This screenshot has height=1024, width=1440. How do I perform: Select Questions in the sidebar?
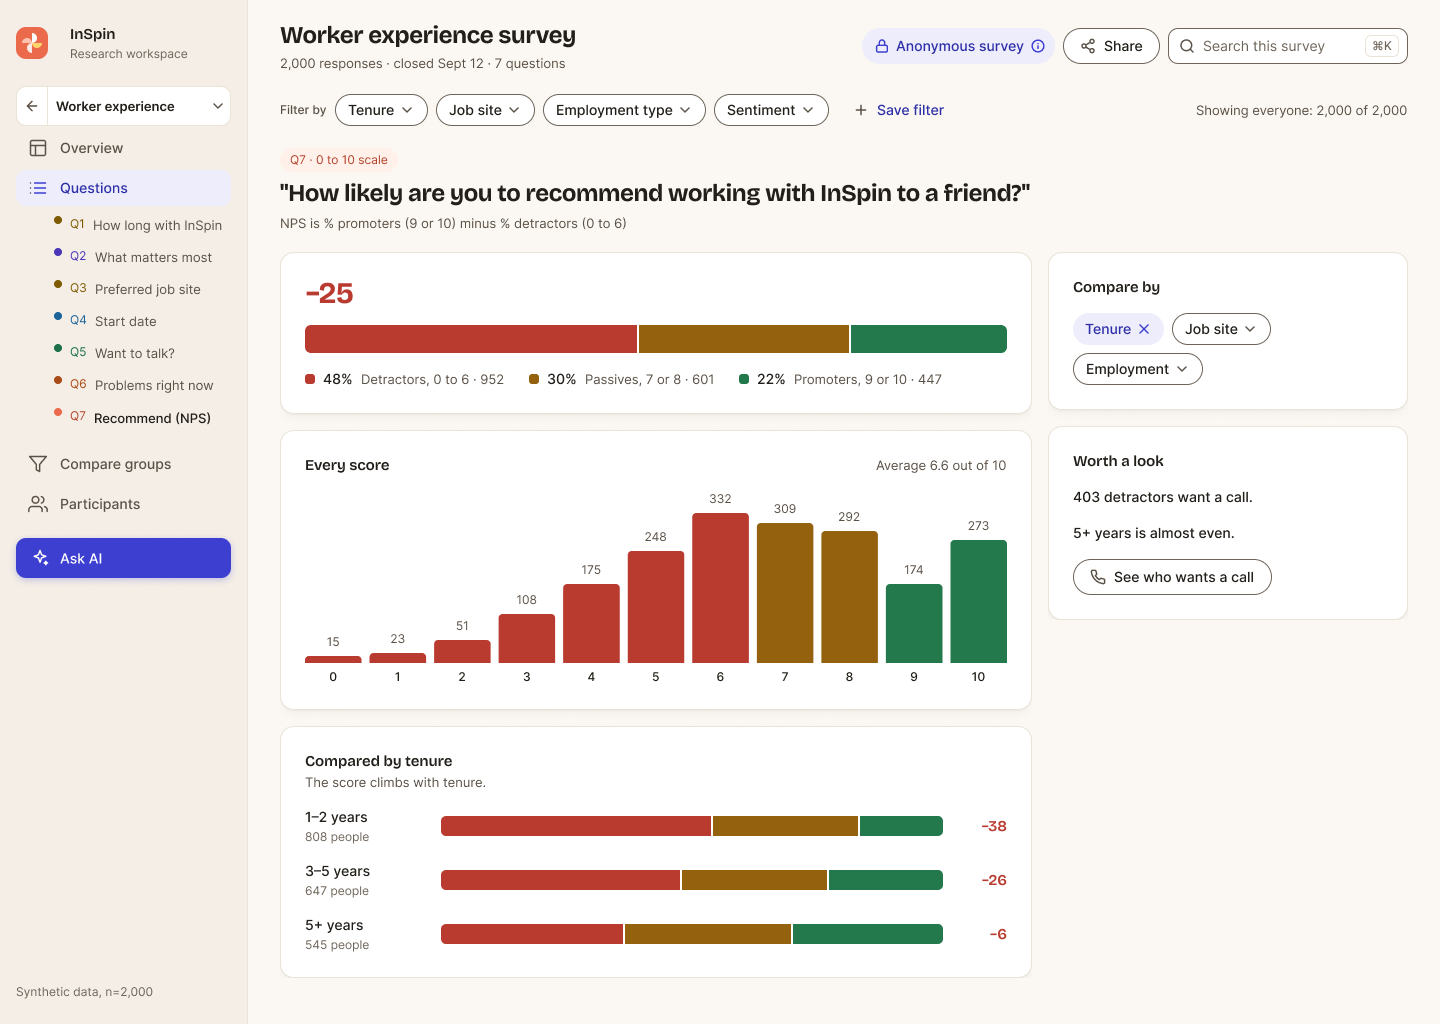124,188
